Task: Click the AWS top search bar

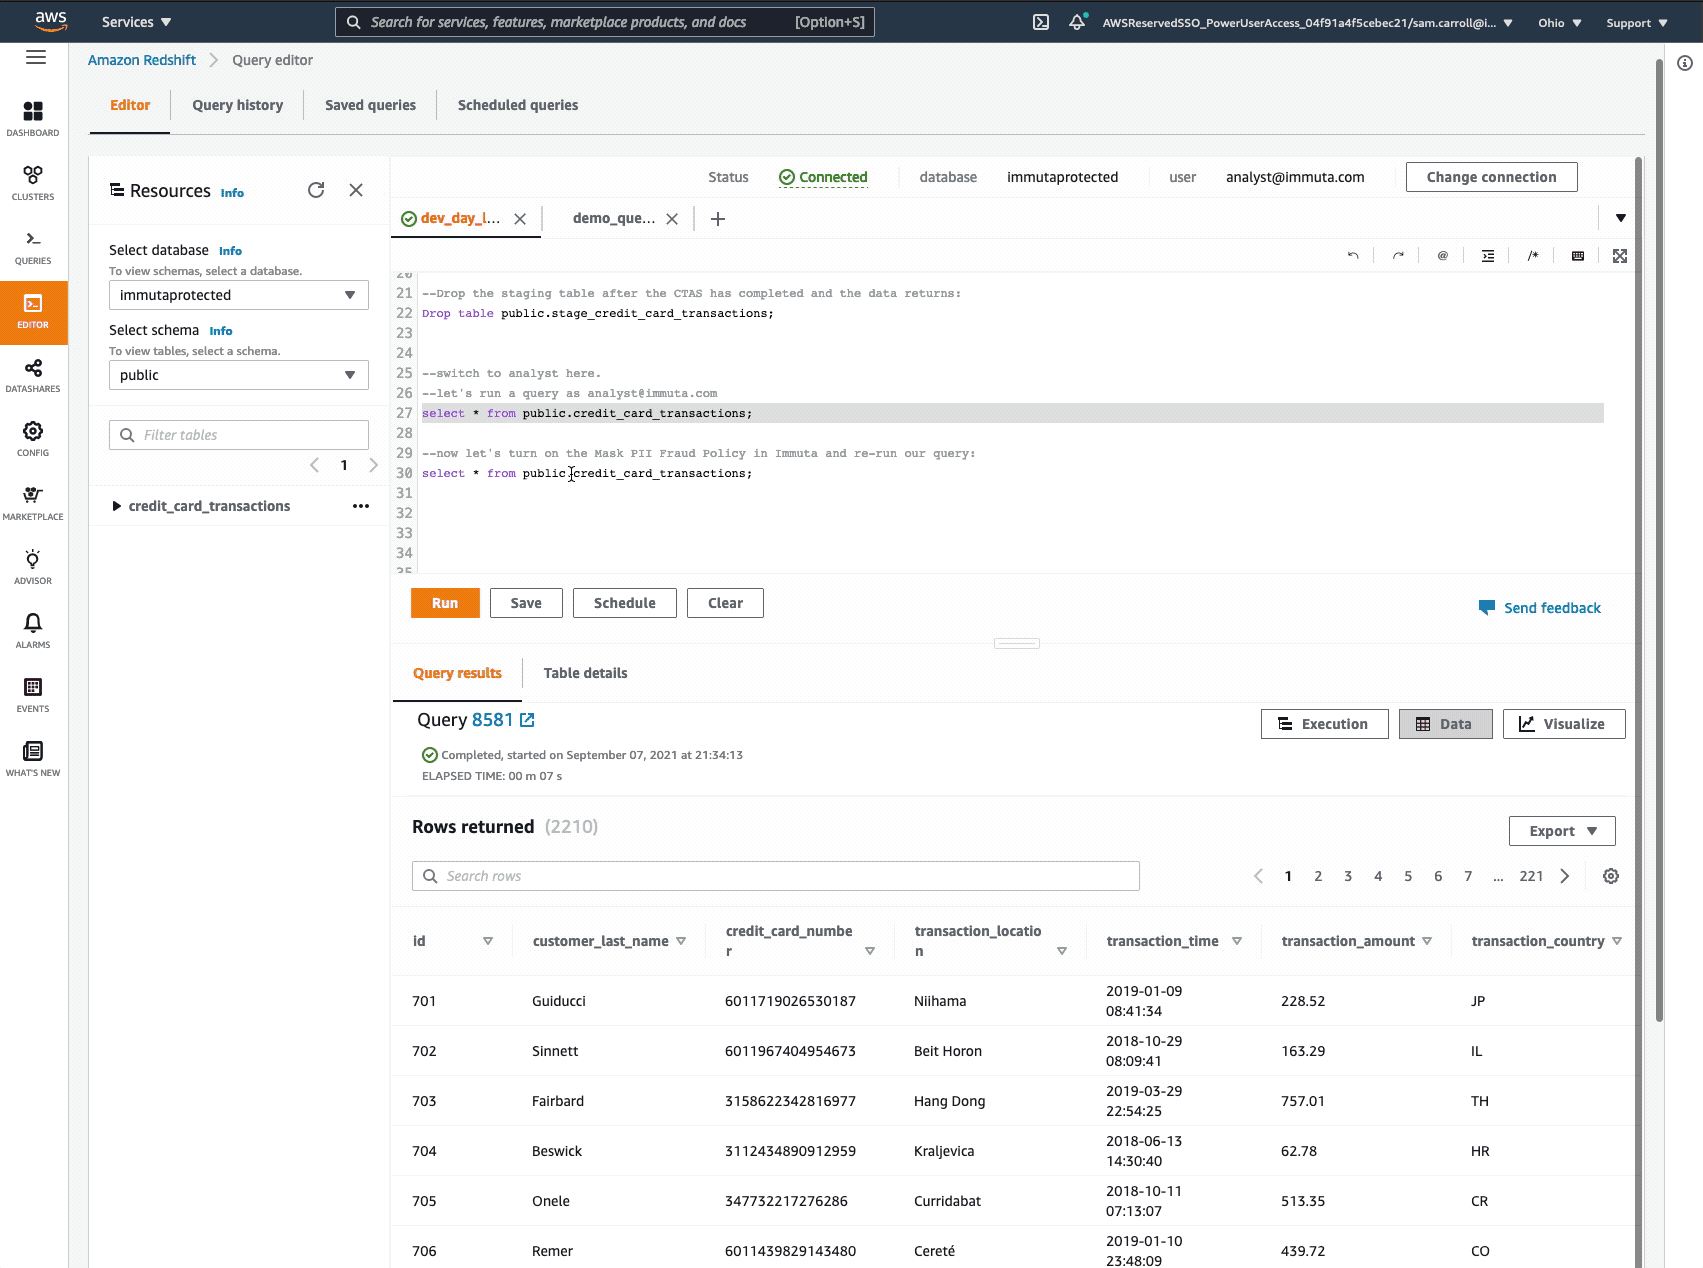Action: tap(605, 22)
